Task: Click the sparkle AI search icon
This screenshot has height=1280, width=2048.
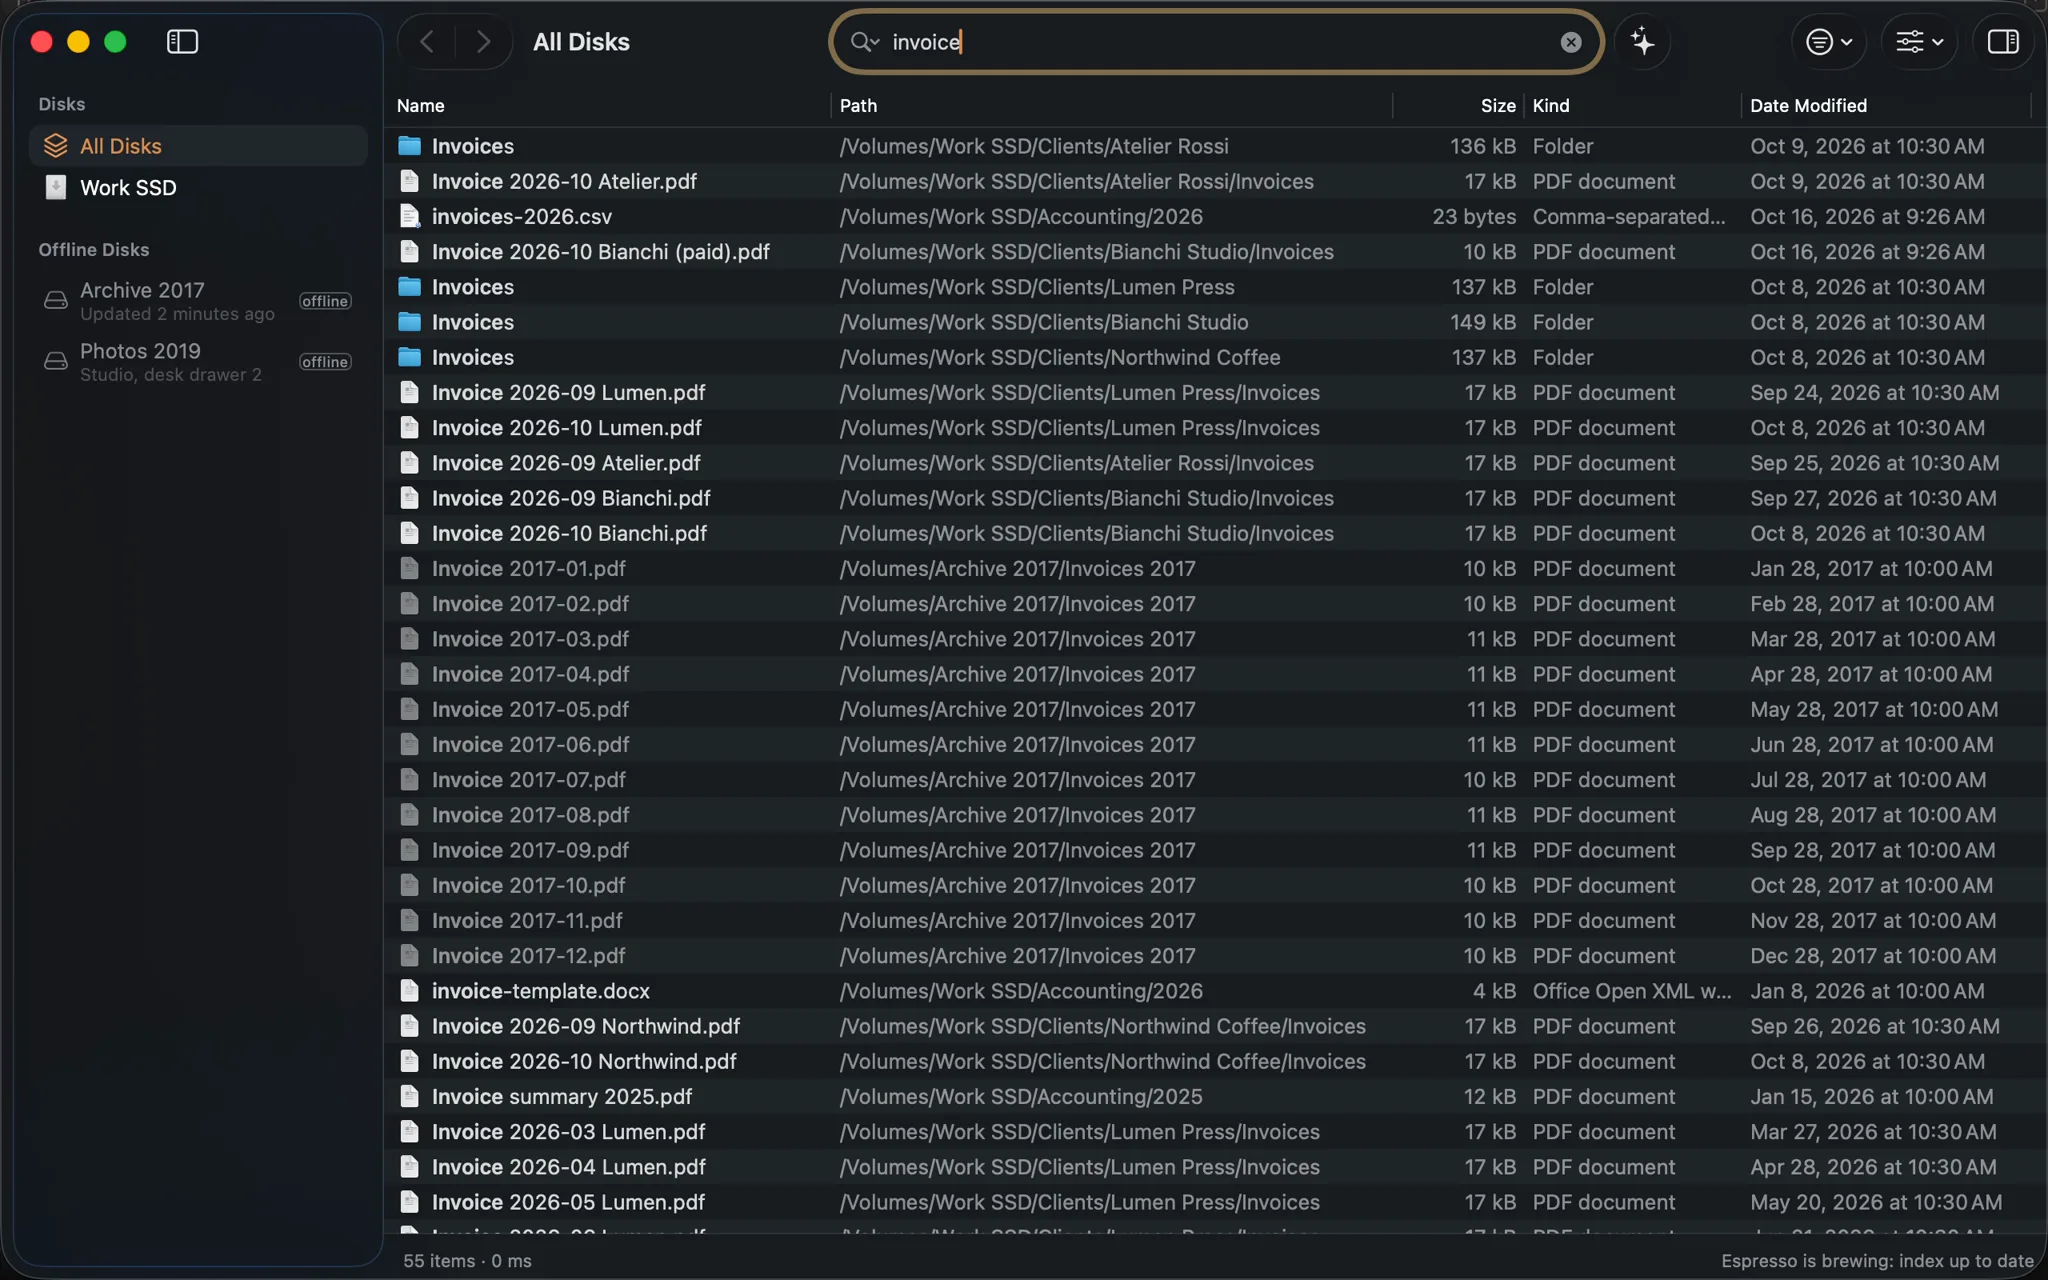Action: point(1642,42)
